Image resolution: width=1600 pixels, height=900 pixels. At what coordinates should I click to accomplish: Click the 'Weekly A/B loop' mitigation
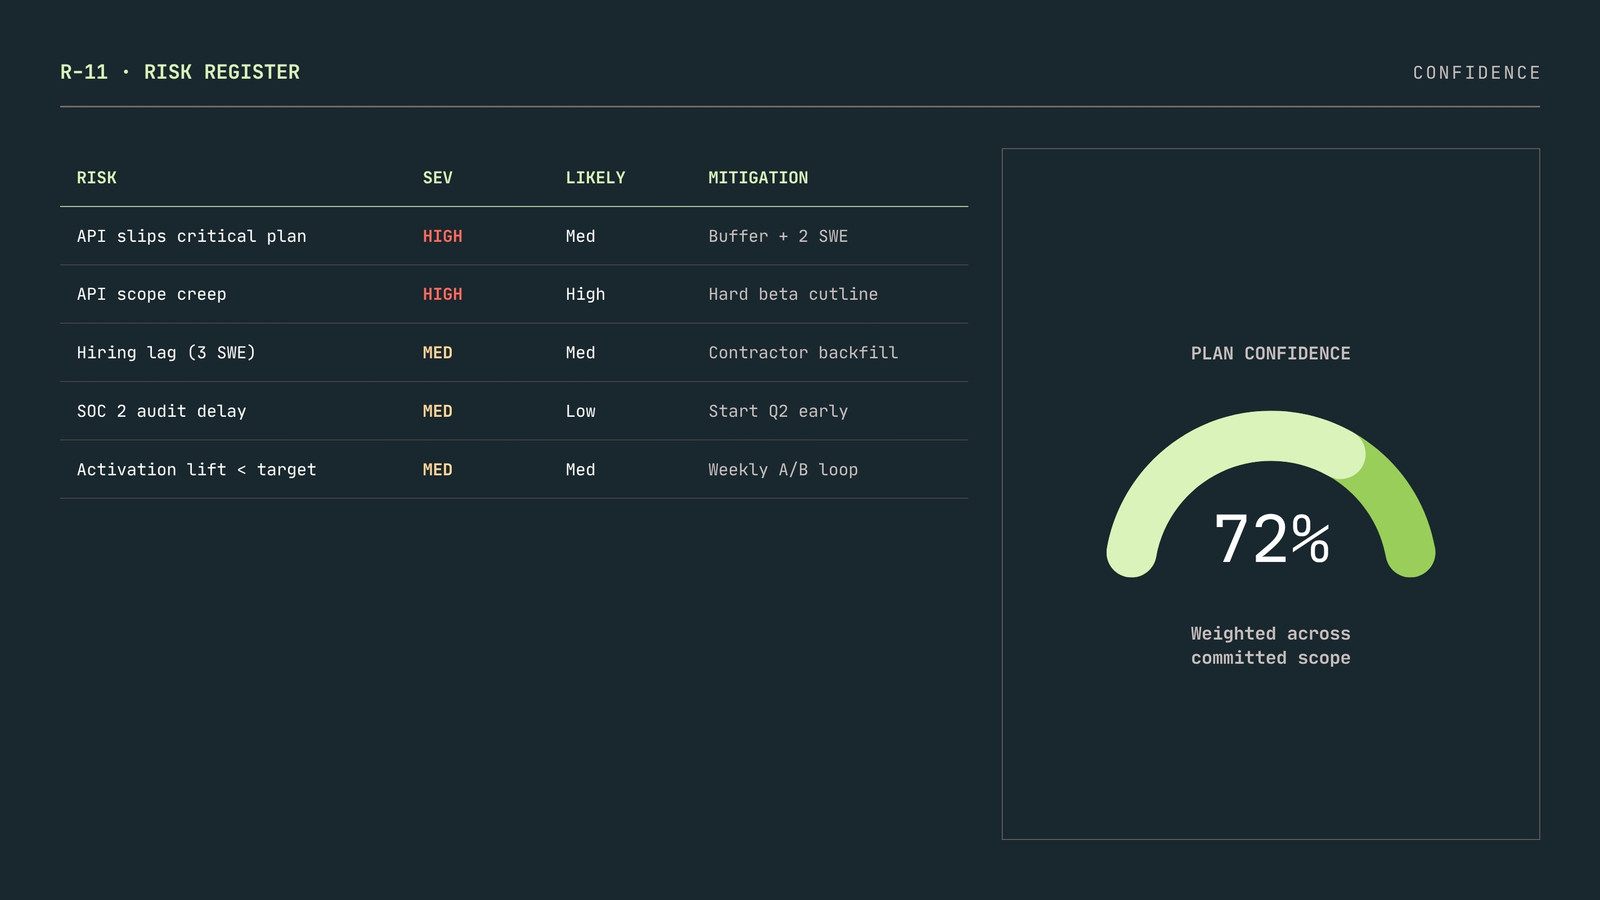pyautogui.click(x=783, y=469)
